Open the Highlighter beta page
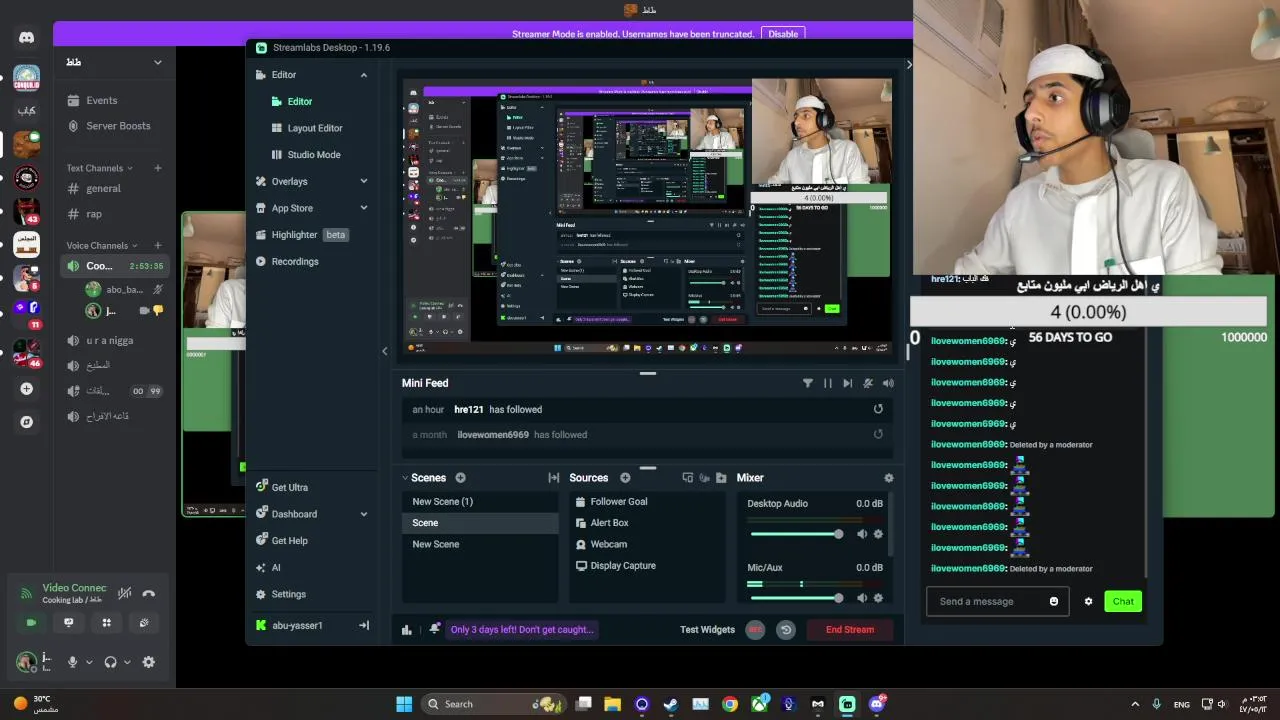The width and height of the screenshot is (1280, 720). click(301, 235)
